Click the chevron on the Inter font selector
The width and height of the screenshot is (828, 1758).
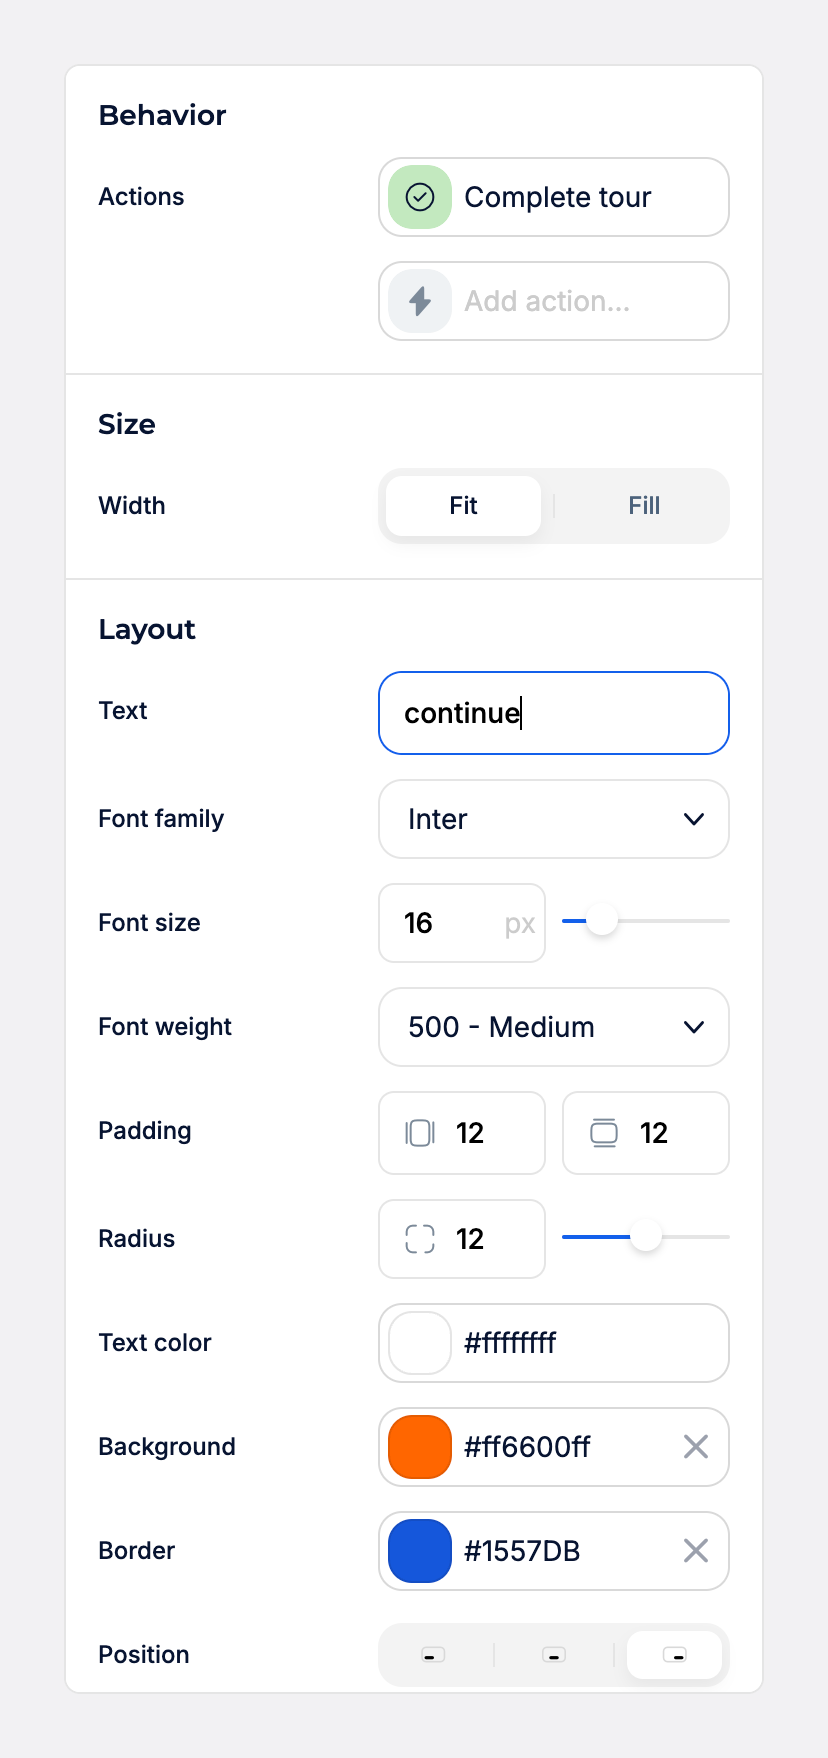[693, 819]
